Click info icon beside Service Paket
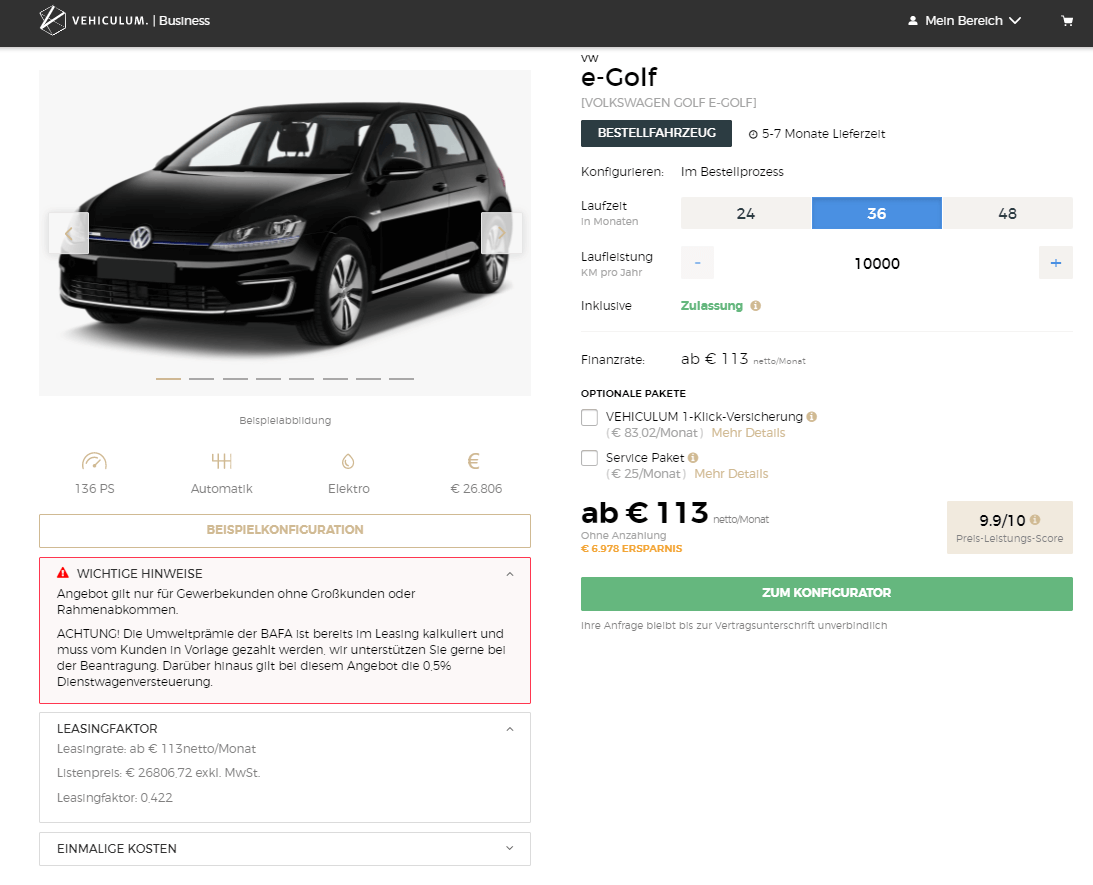 (x=693, y=458)
